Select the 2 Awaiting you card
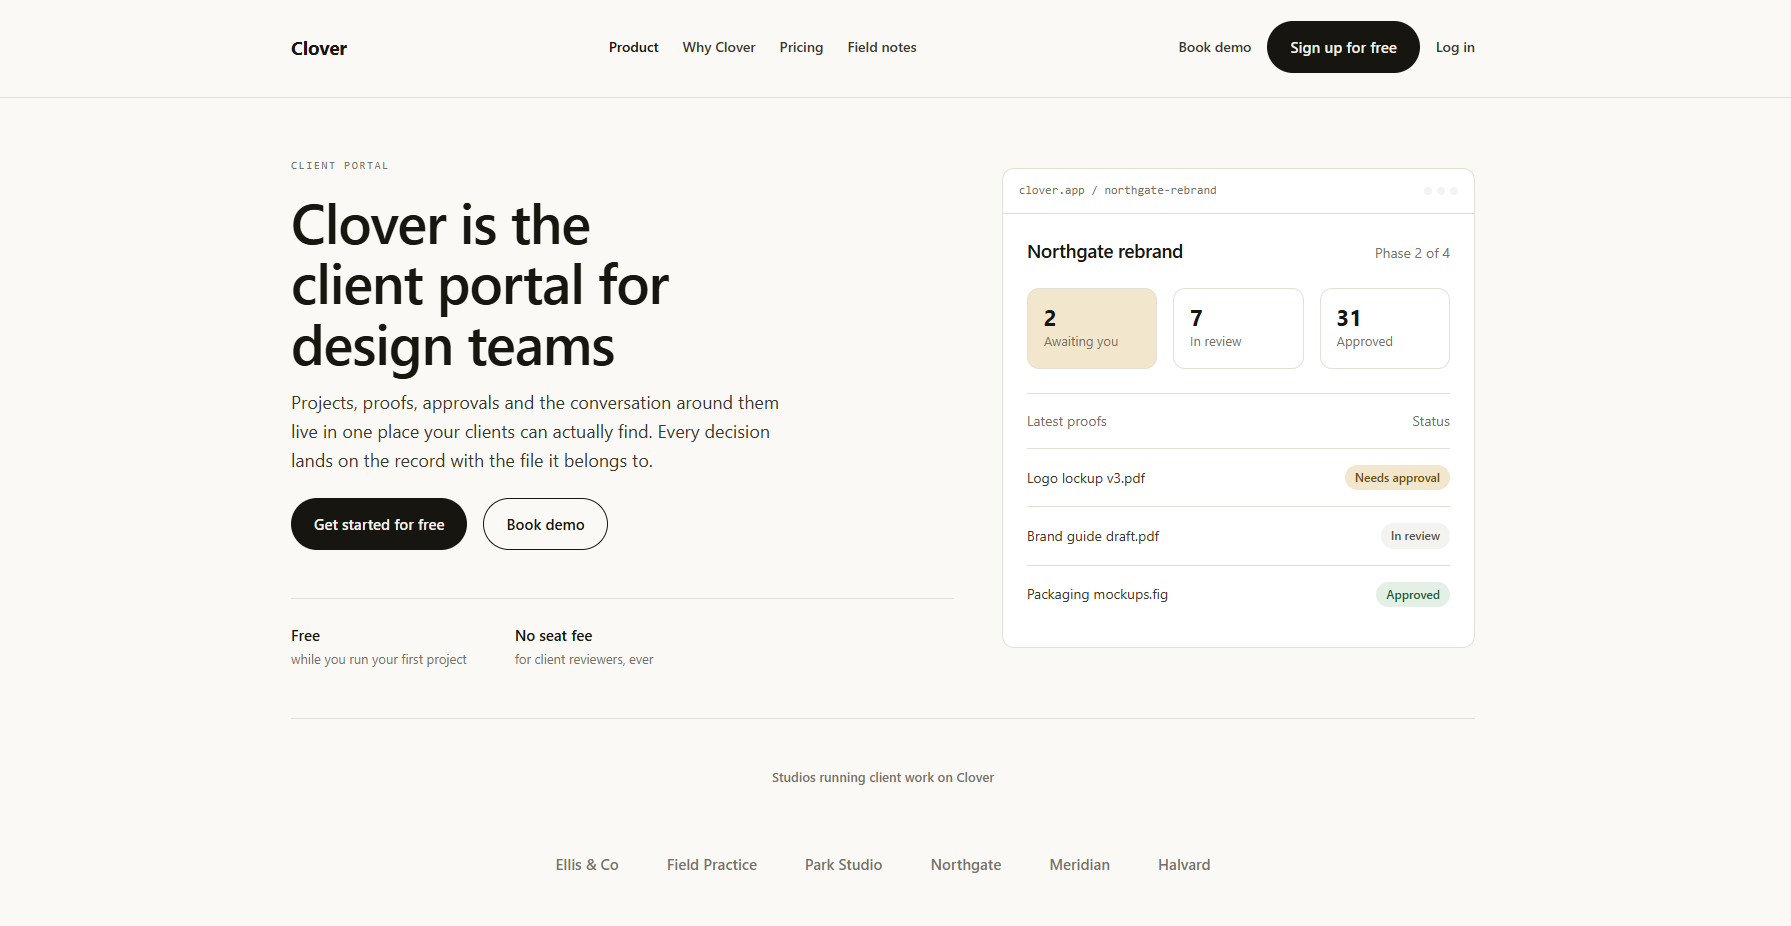This screenshot has height=926, width=1791. point(1092,328)
